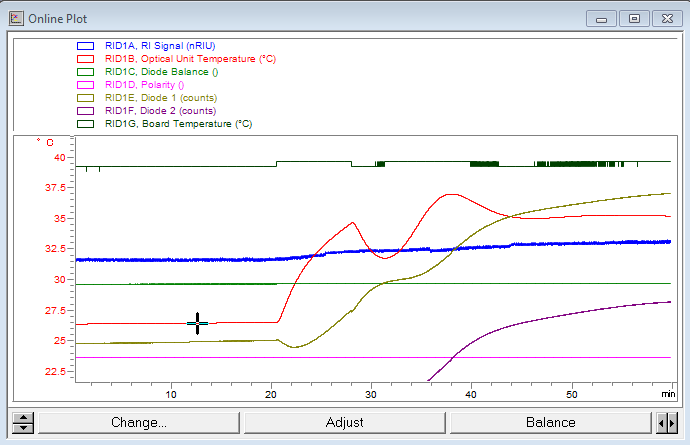Click the RID1C Diode Balance swatch
The width and height of the screenshot is (690, 445).
coord(85,72)
